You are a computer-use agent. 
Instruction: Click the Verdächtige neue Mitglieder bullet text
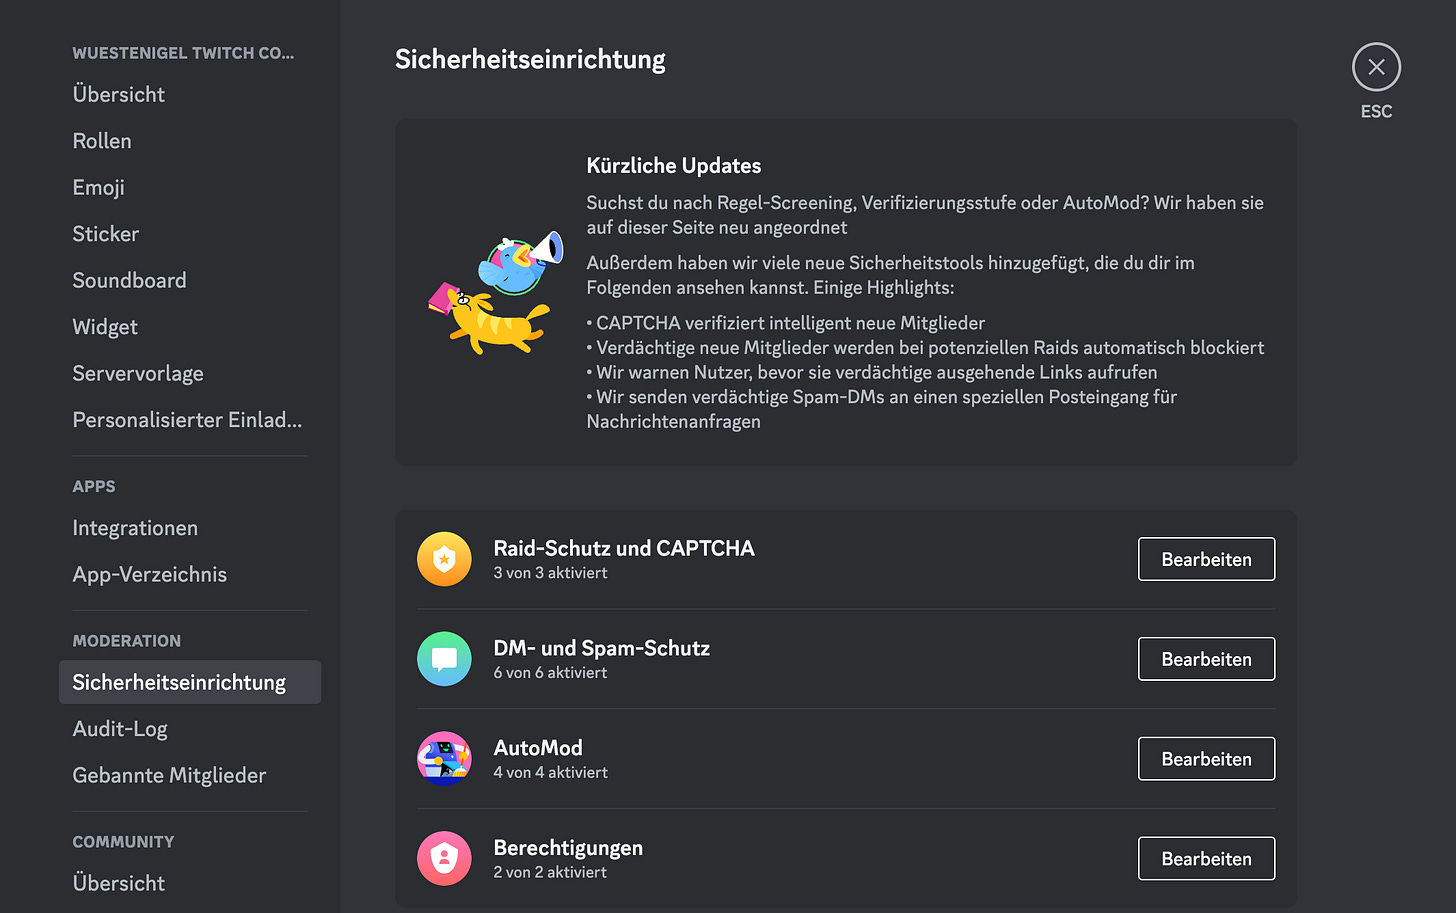point(925,348)
